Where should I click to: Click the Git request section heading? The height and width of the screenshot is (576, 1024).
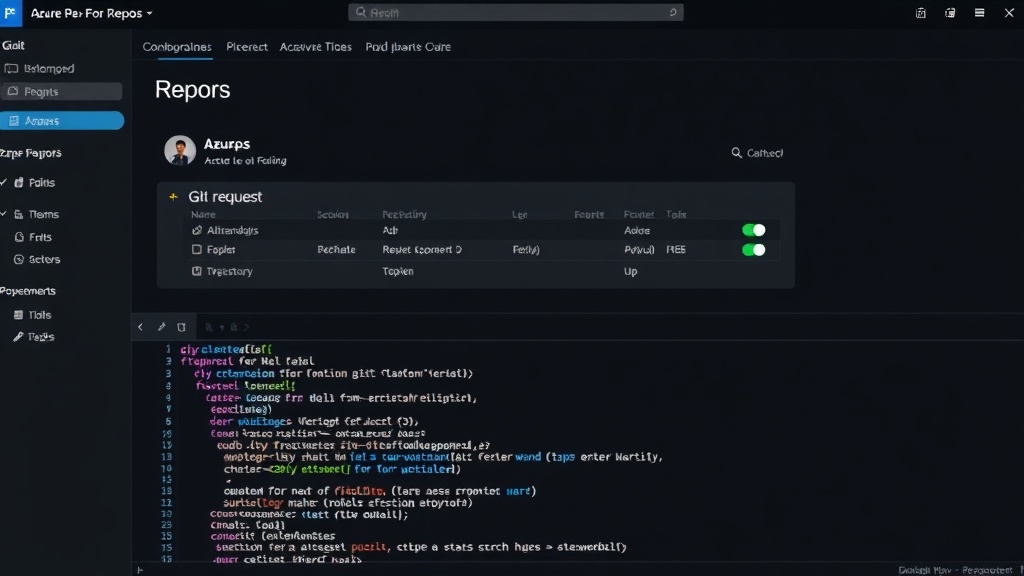(x=225, y=197)
